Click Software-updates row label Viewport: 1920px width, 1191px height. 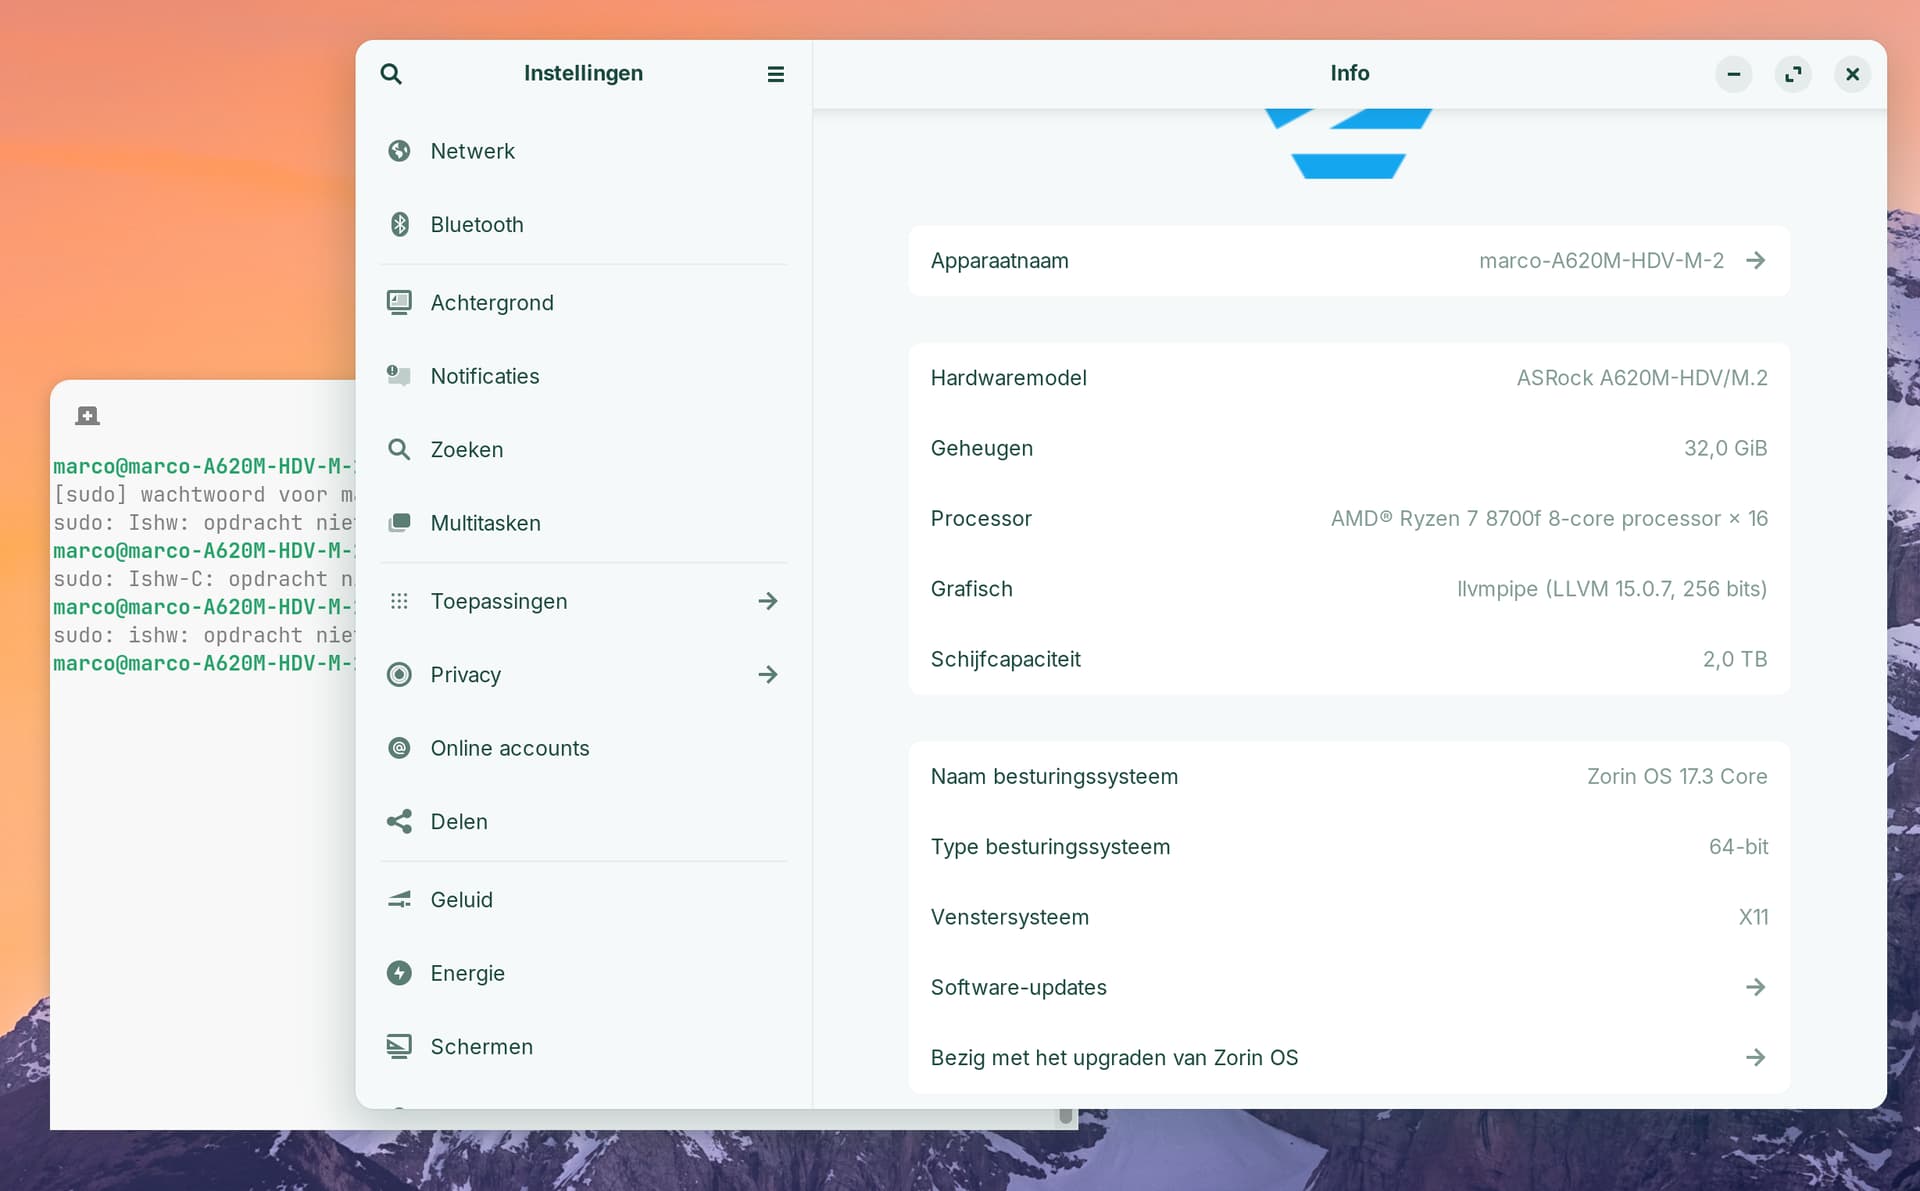click(1018, 987)
